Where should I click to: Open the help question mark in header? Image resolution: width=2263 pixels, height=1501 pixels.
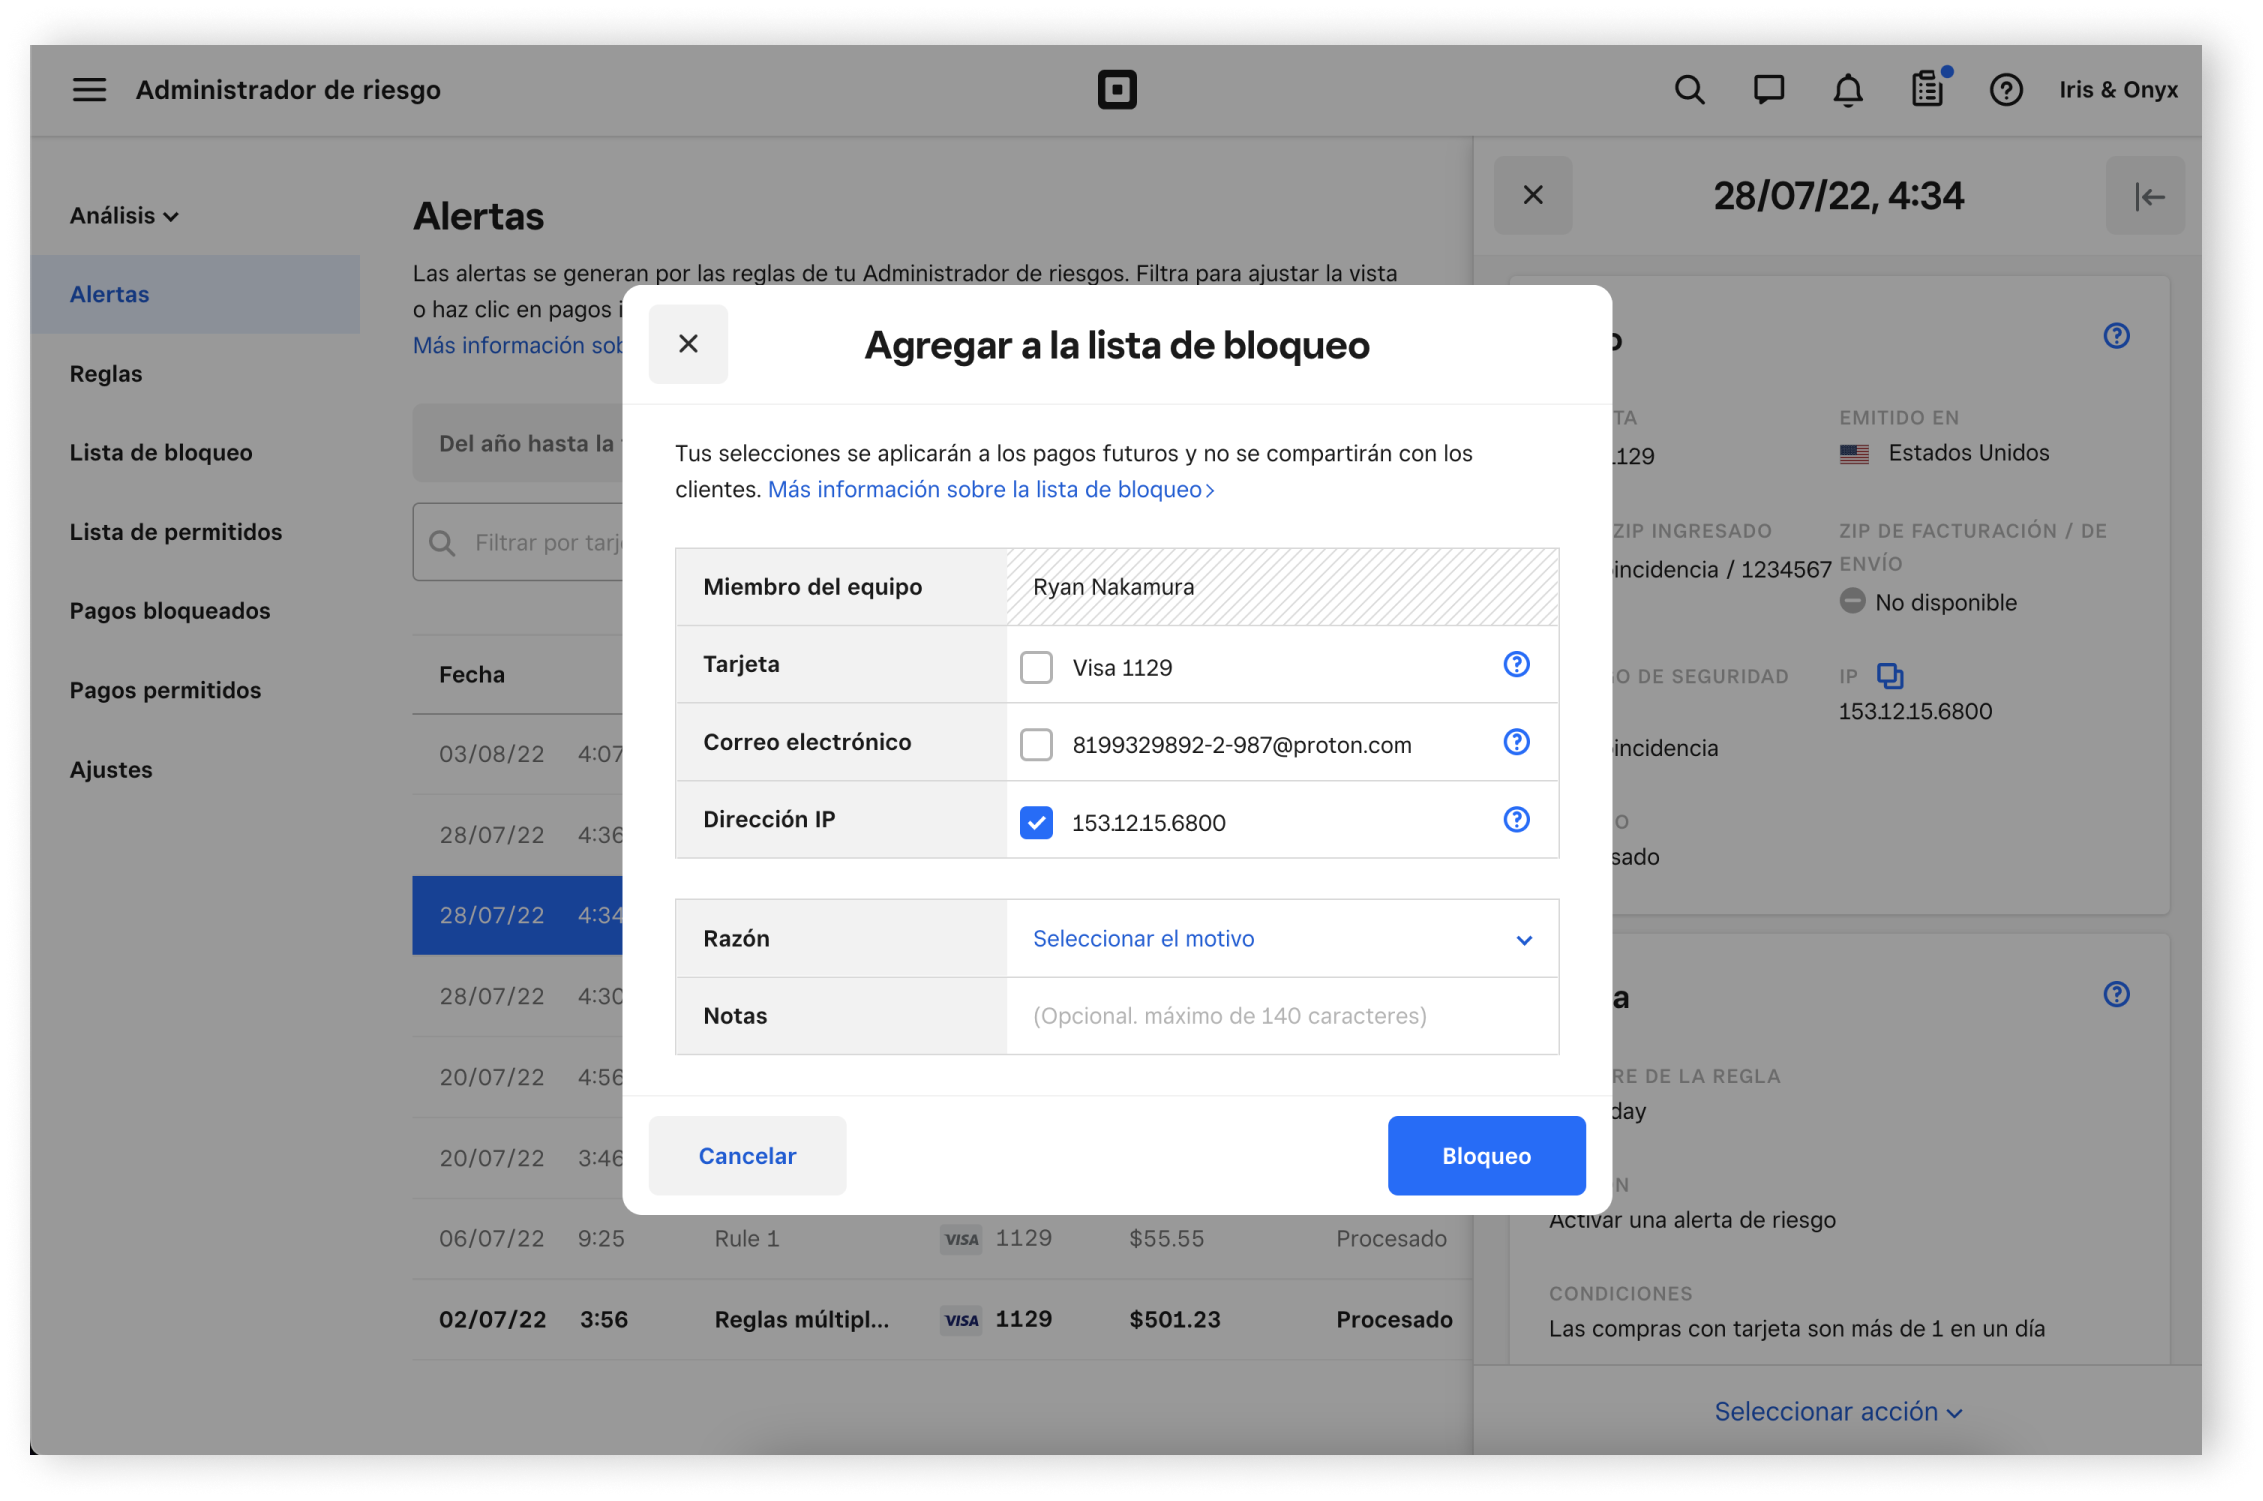click(x=2006, y=90)
